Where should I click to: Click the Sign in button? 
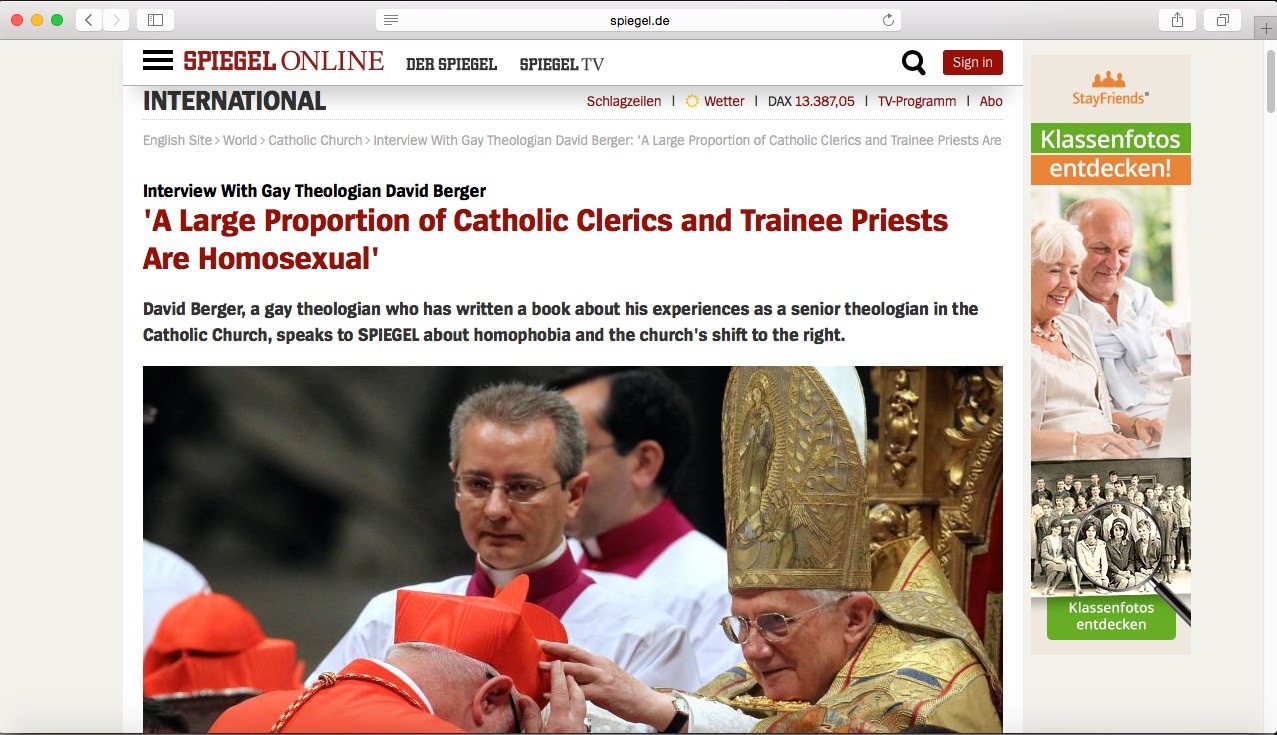tap(972, 62)
